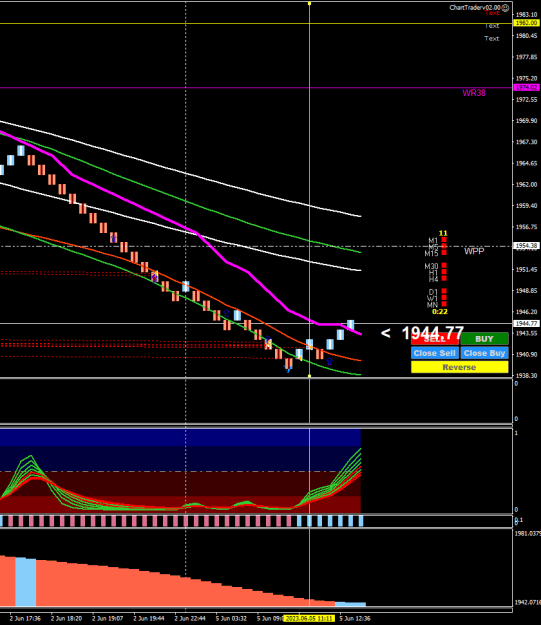Click the red SELL button
541x625 pixels.
click(435, 339)
